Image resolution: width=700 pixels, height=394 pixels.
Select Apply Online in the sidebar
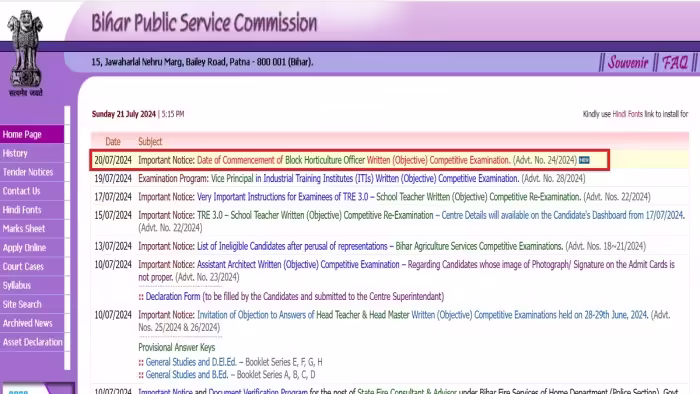(x=32, y=248)
